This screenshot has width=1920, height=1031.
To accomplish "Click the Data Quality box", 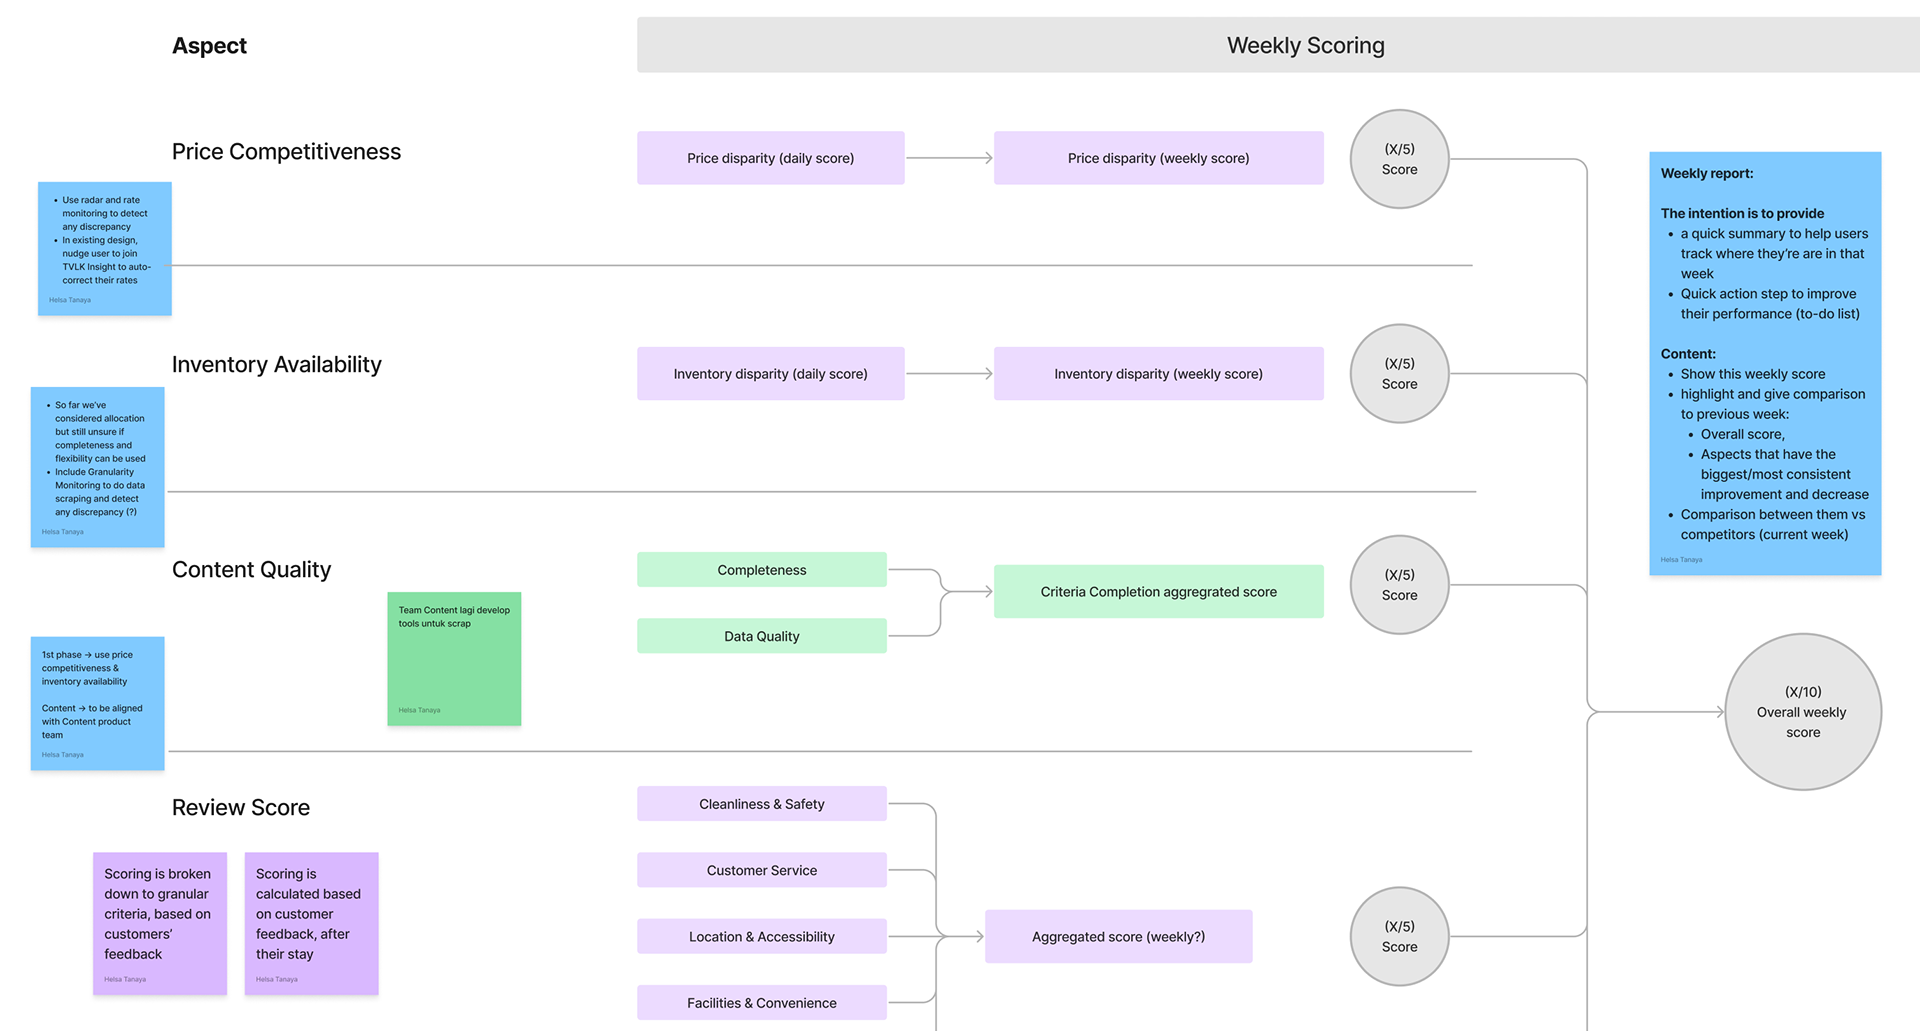I will 761,636.
